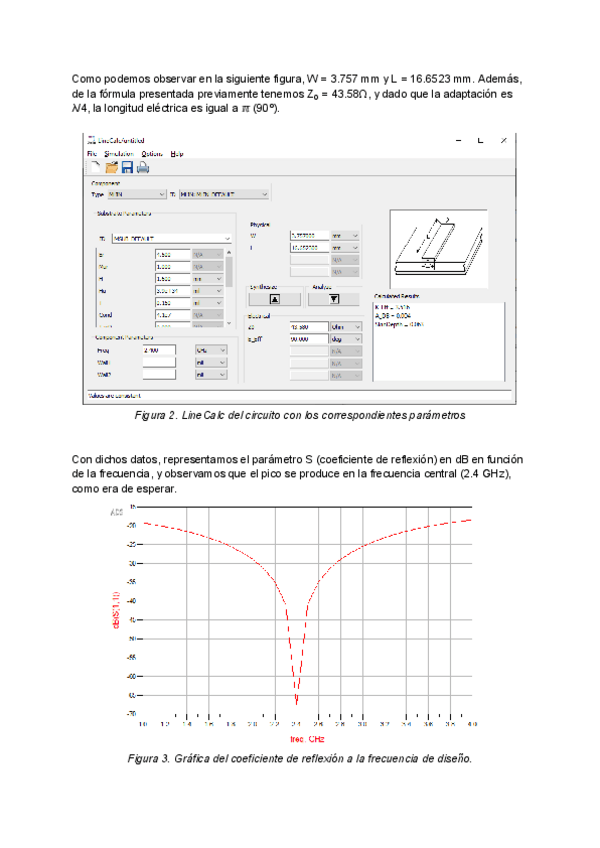Viewport: 600px width, 848px height.
Task: Open the L physical unit dropdown
Action: coord(345,248)
